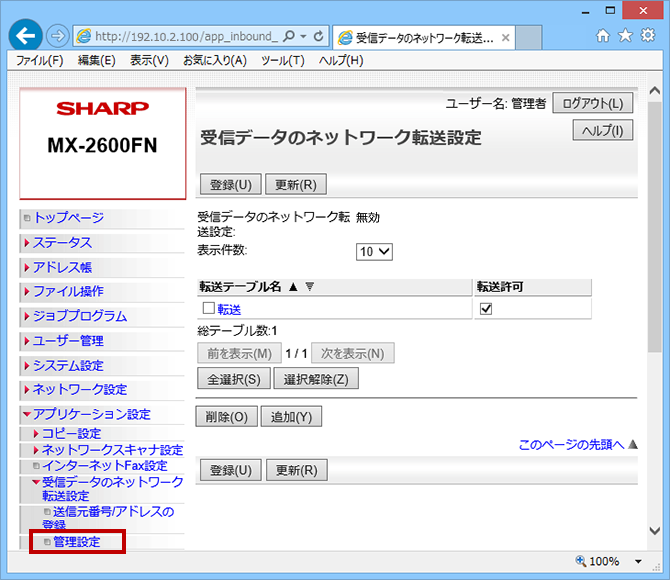Click the ログアウト(L) button
The width and height of the screenshot is (670, 580).
tap(592, 103)
